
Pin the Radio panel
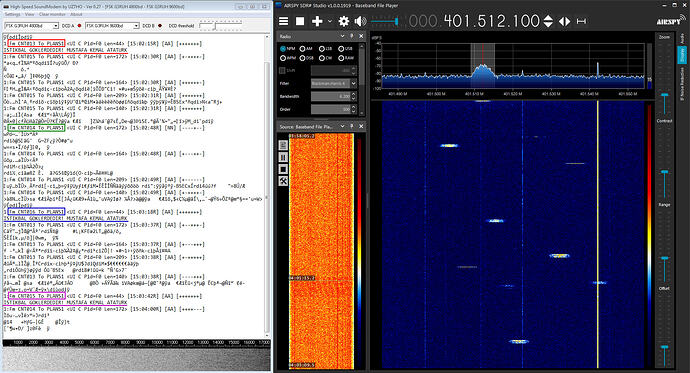pyautogui.click(x=352, y=36)
